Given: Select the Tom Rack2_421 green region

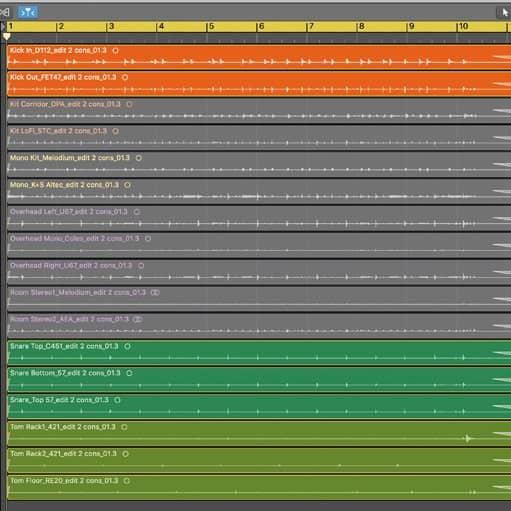Looking at the screenshot, I should tap(259, 460).
